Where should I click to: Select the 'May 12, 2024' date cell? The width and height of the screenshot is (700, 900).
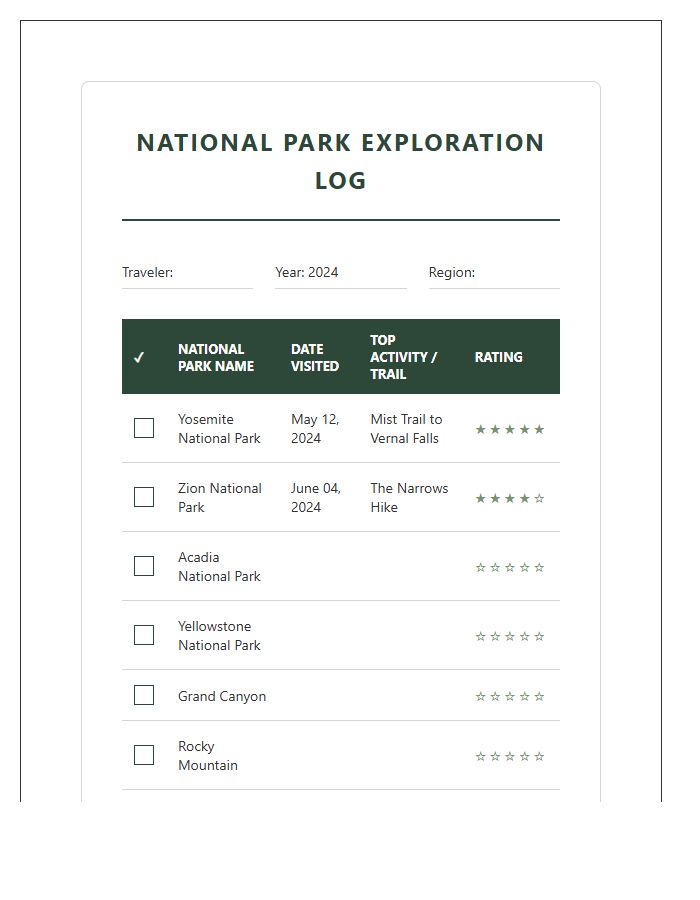pos(315,429)
